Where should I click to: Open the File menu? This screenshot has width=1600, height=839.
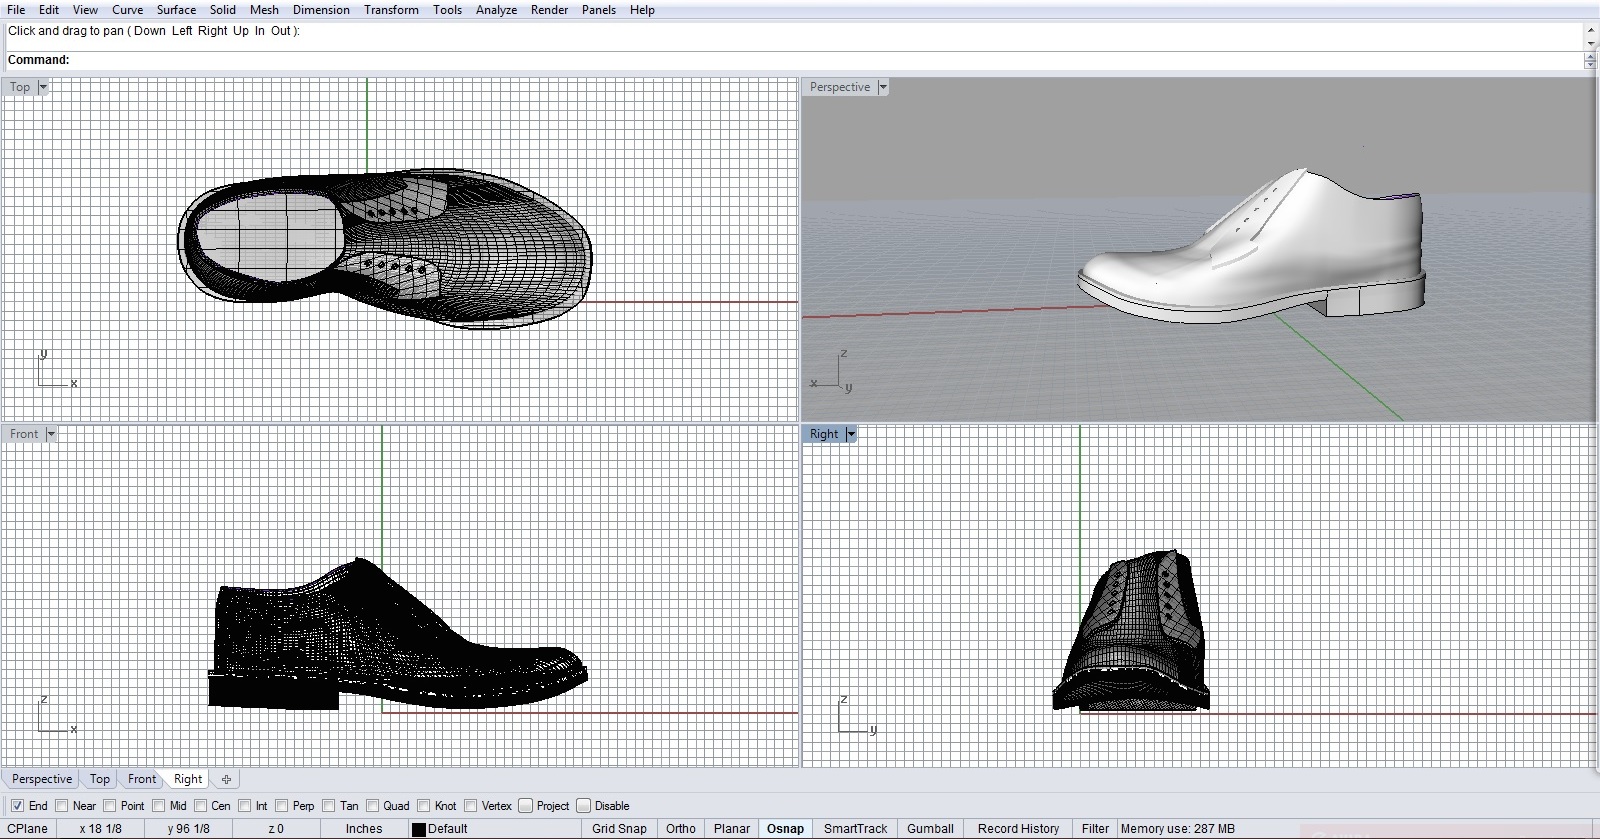(x=16, y=10)
